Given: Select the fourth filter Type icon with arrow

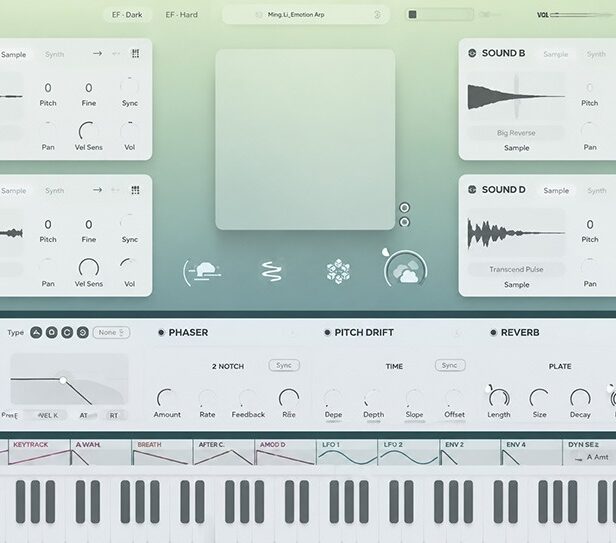Looking at the screenshot, I should (82, 332).
